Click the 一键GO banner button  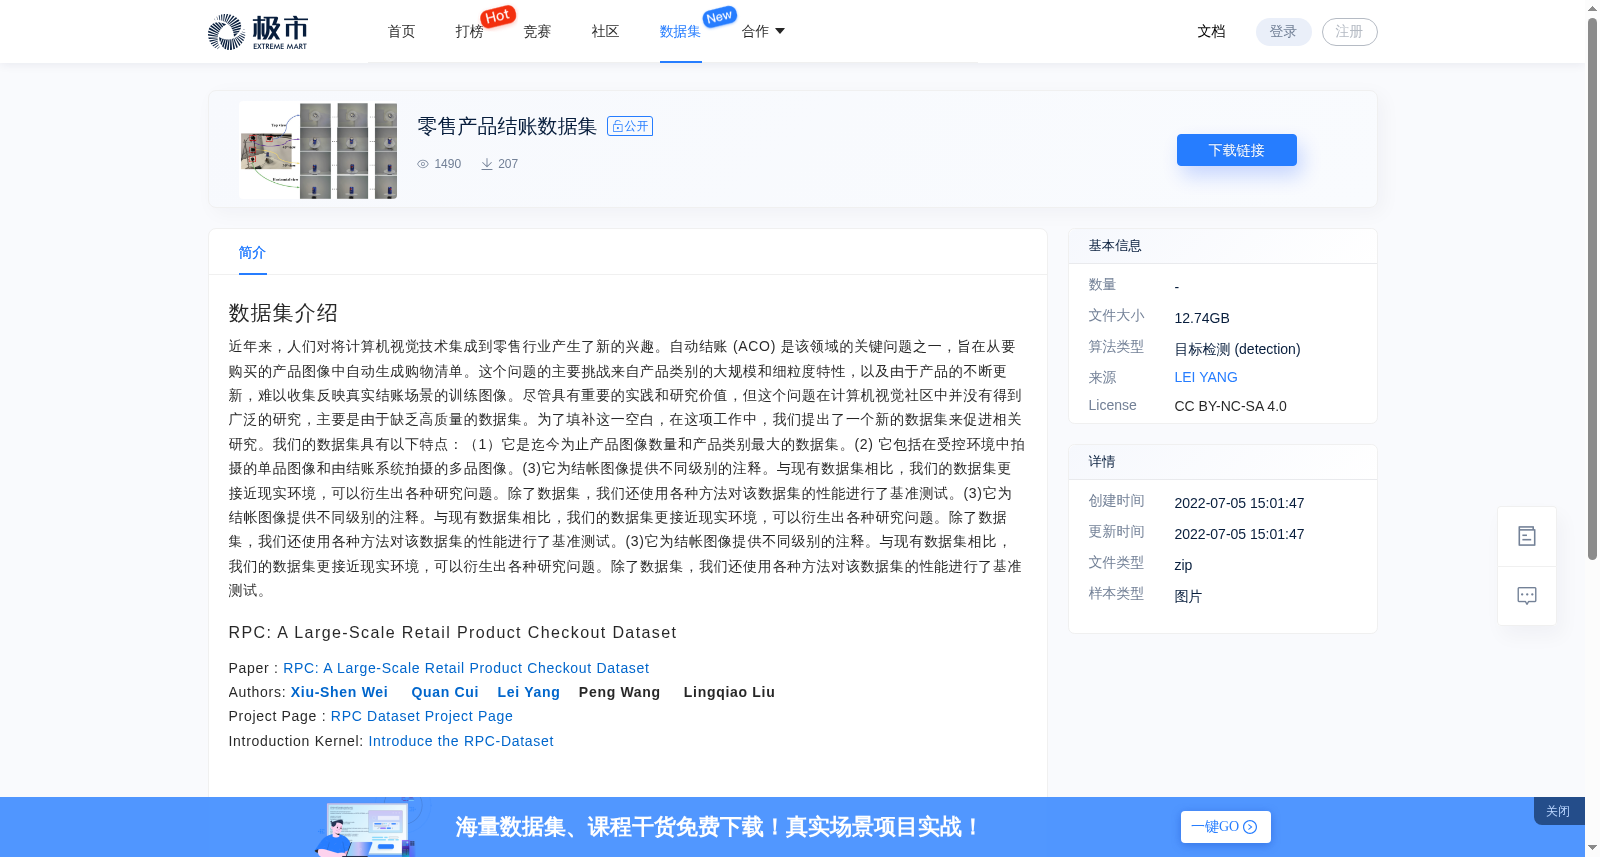pos(1226,827)
